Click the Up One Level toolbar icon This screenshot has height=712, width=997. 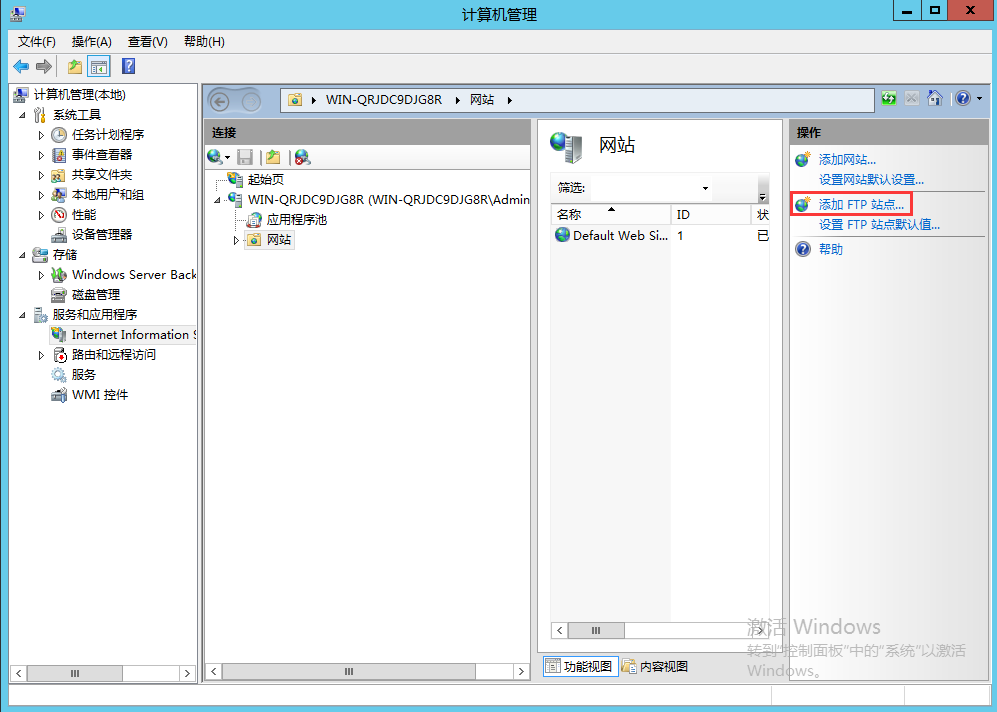click(75, 66)
